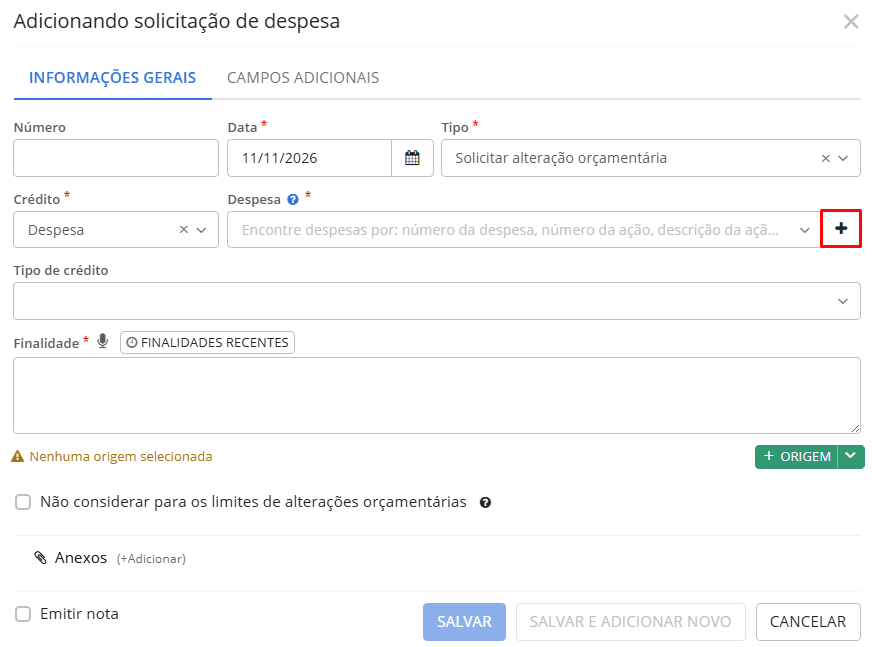Screen dimensions: 872x647
Task: Click inside the Número input field
Action: pyautogui.click(x=115, y=157)
